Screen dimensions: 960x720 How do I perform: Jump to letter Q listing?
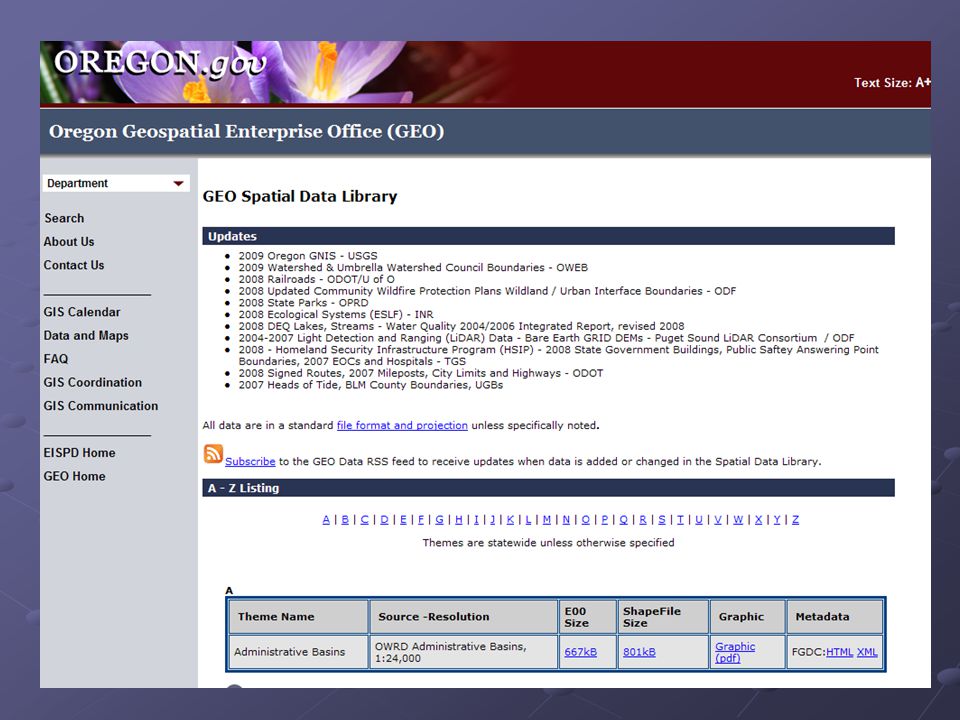tap(623, 519)
